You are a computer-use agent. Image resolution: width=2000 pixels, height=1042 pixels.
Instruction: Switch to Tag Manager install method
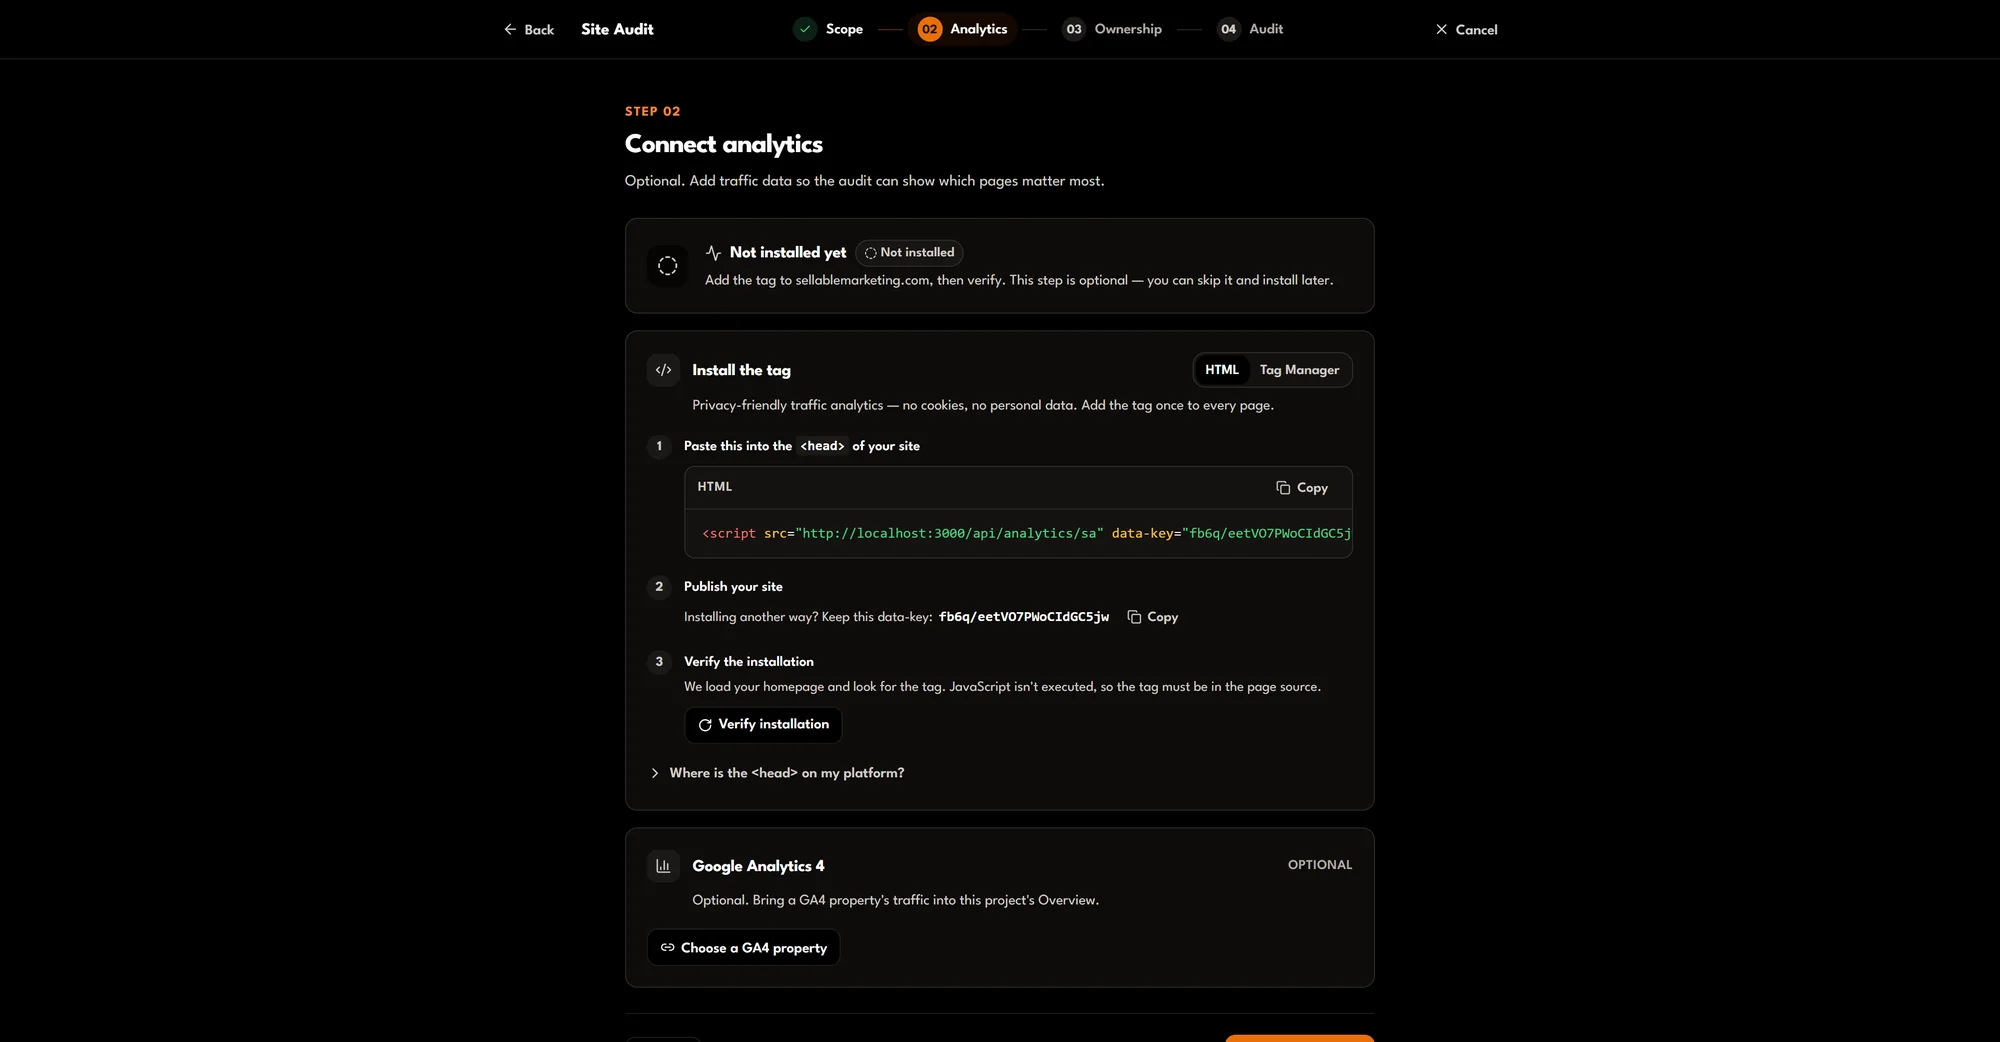point(1299,370)
